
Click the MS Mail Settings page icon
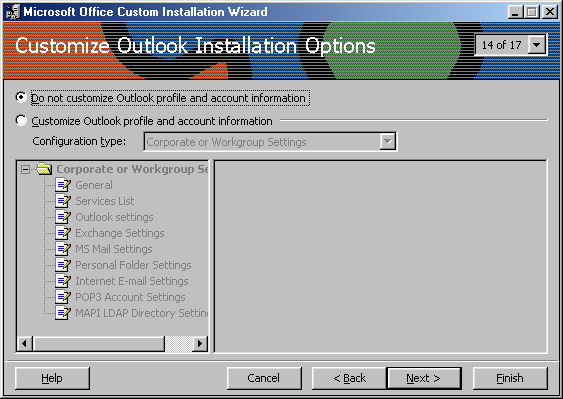[x=63, y=249]
